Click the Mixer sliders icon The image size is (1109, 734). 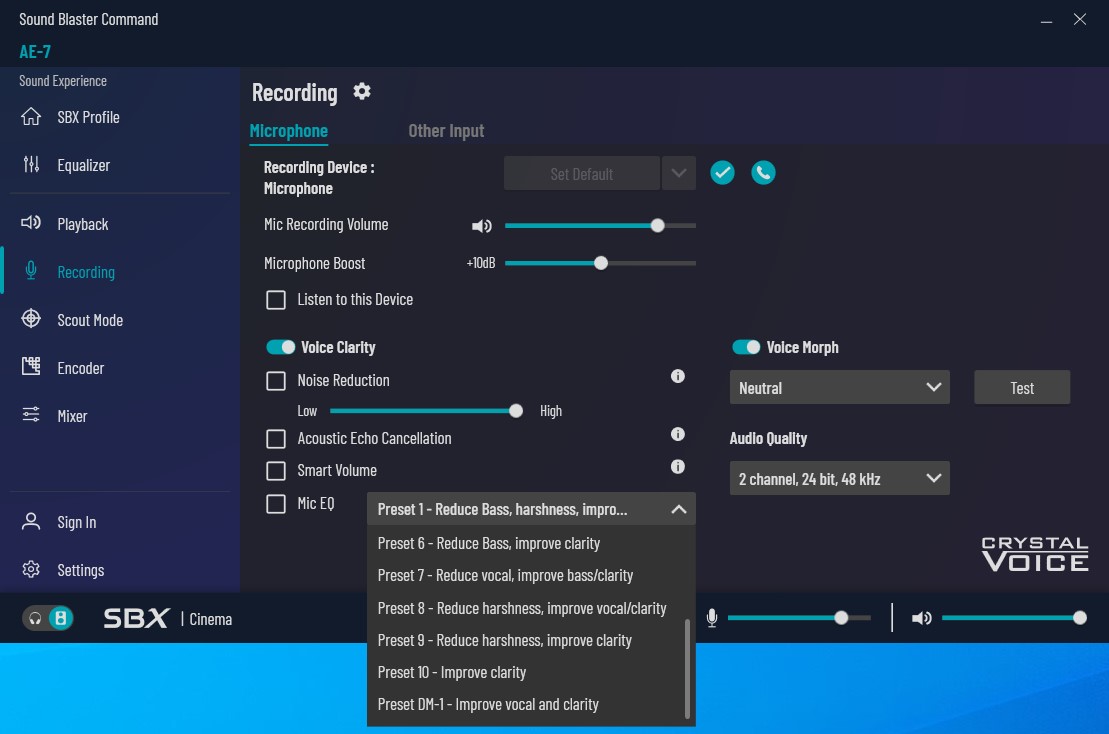coord(31,415)
